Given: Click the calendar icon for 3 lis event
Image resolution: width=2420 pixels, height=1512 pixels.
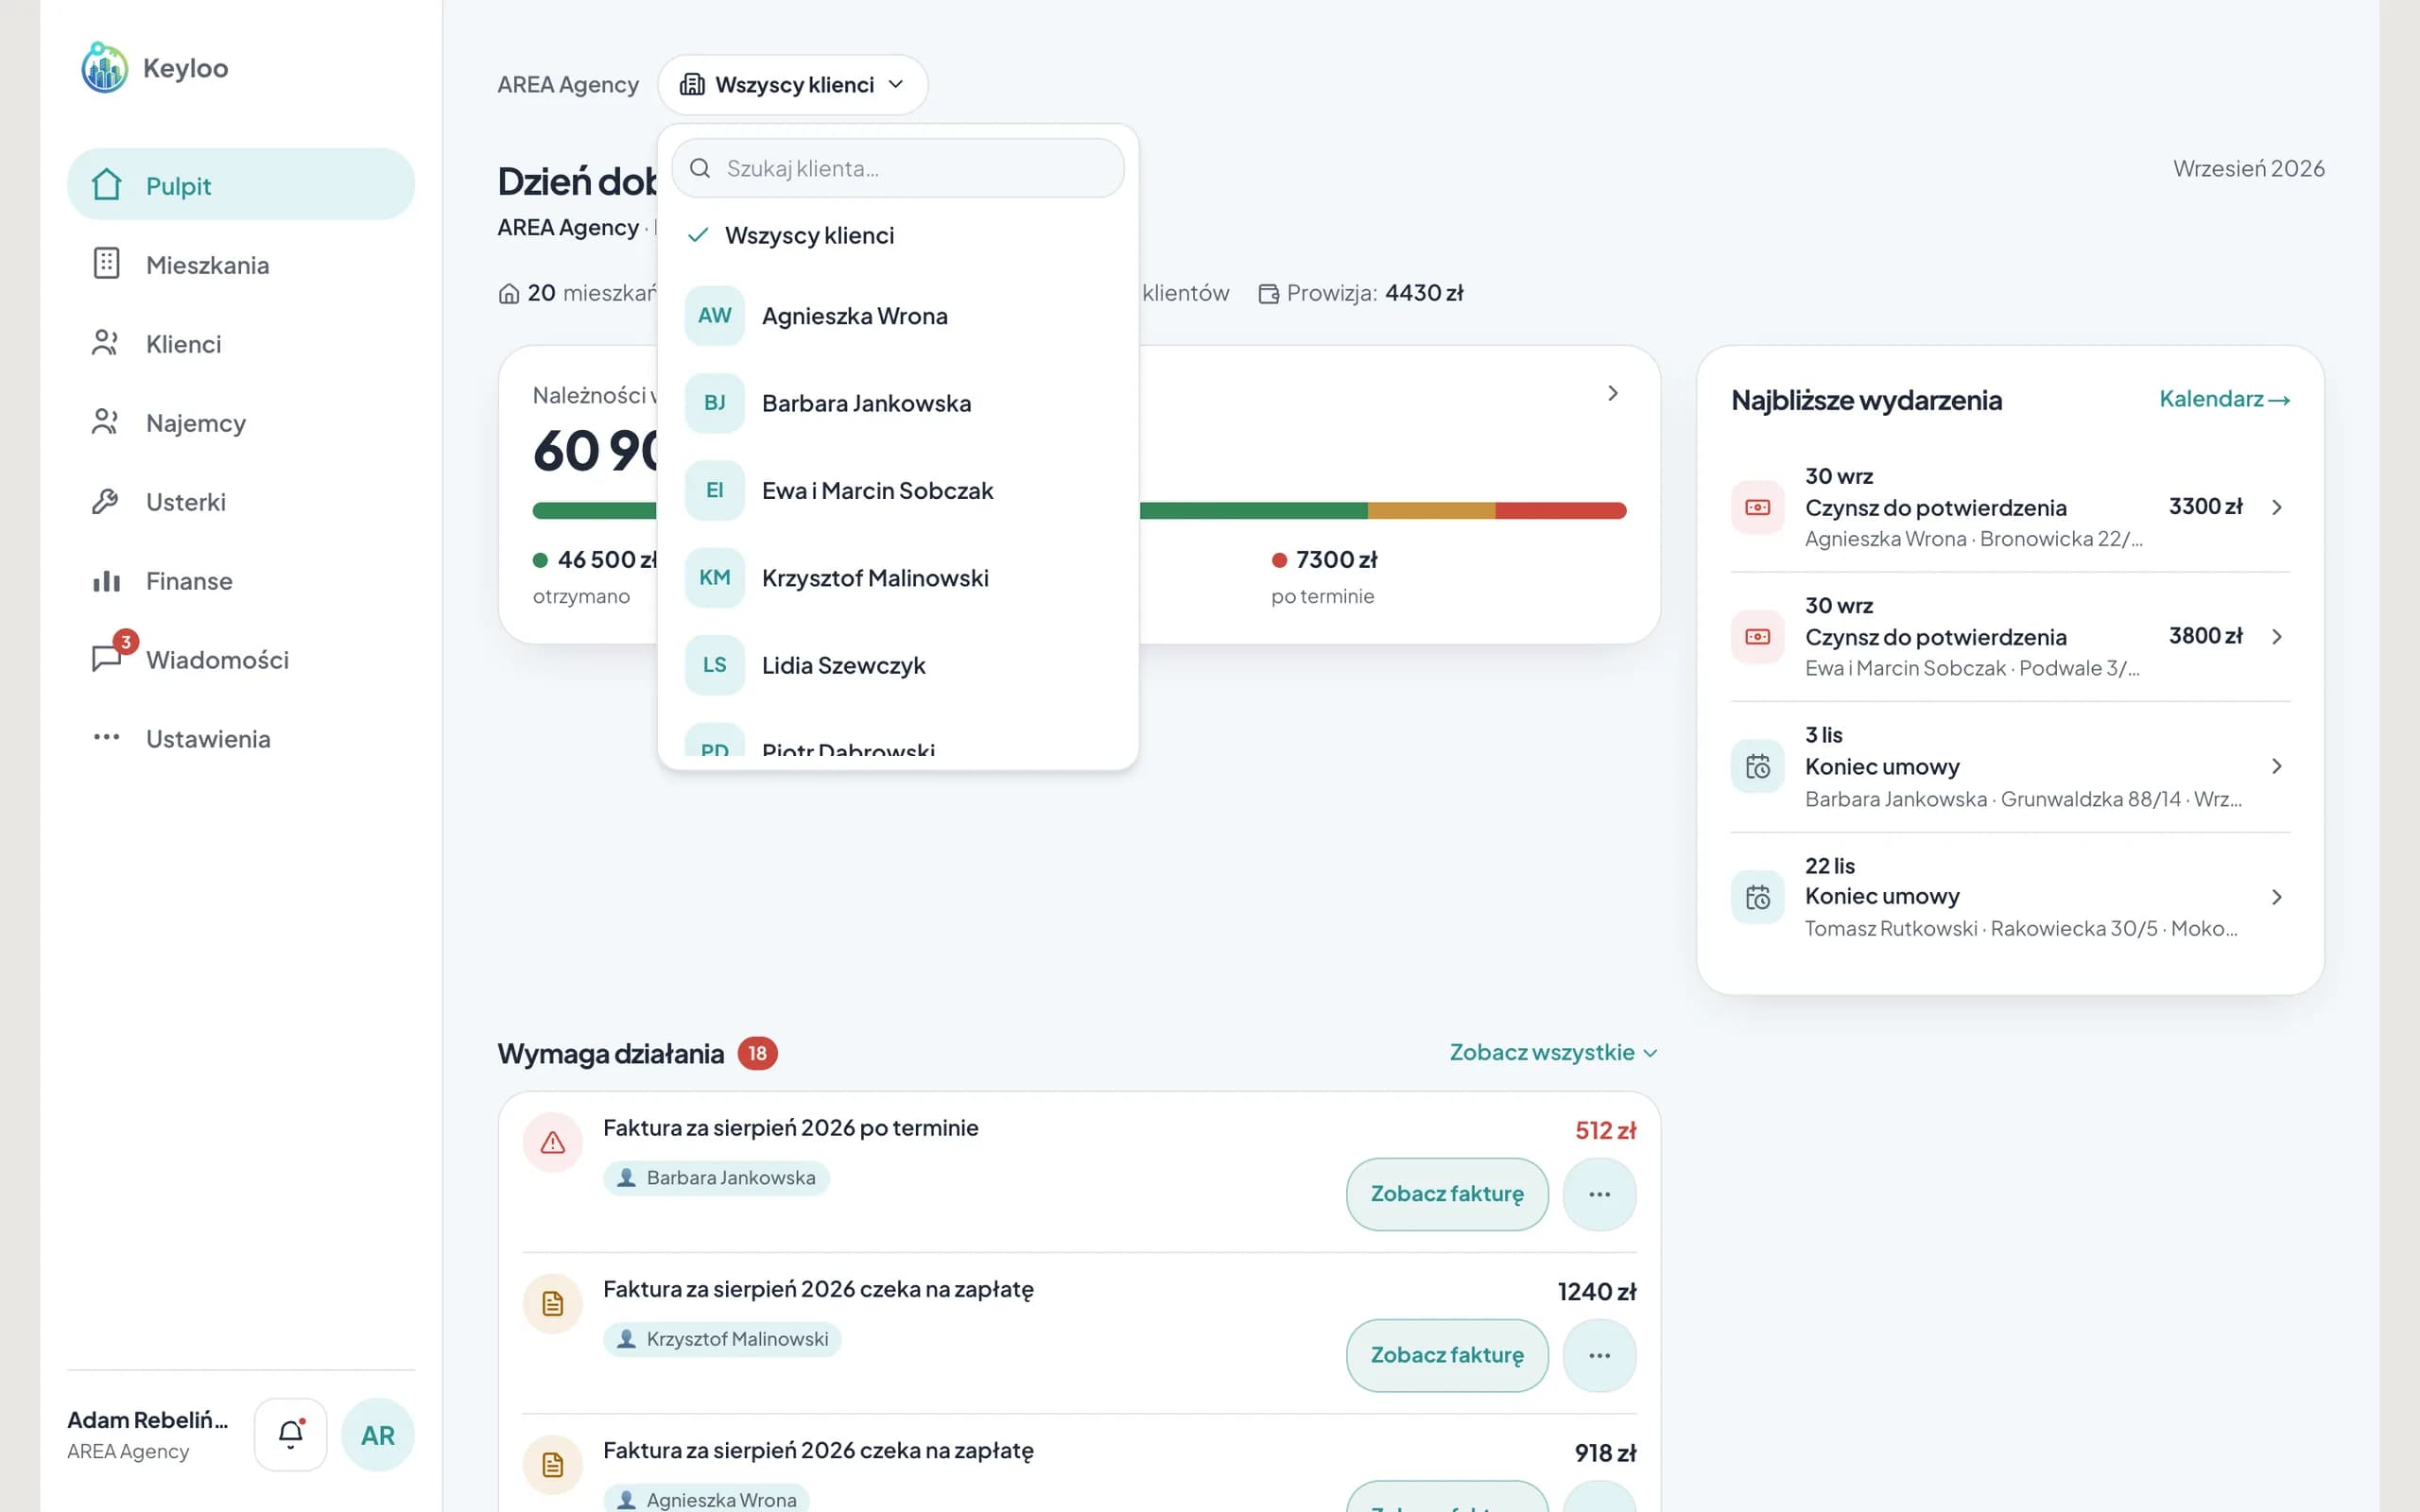Looking at the screenshot, I should [1757, 766].
